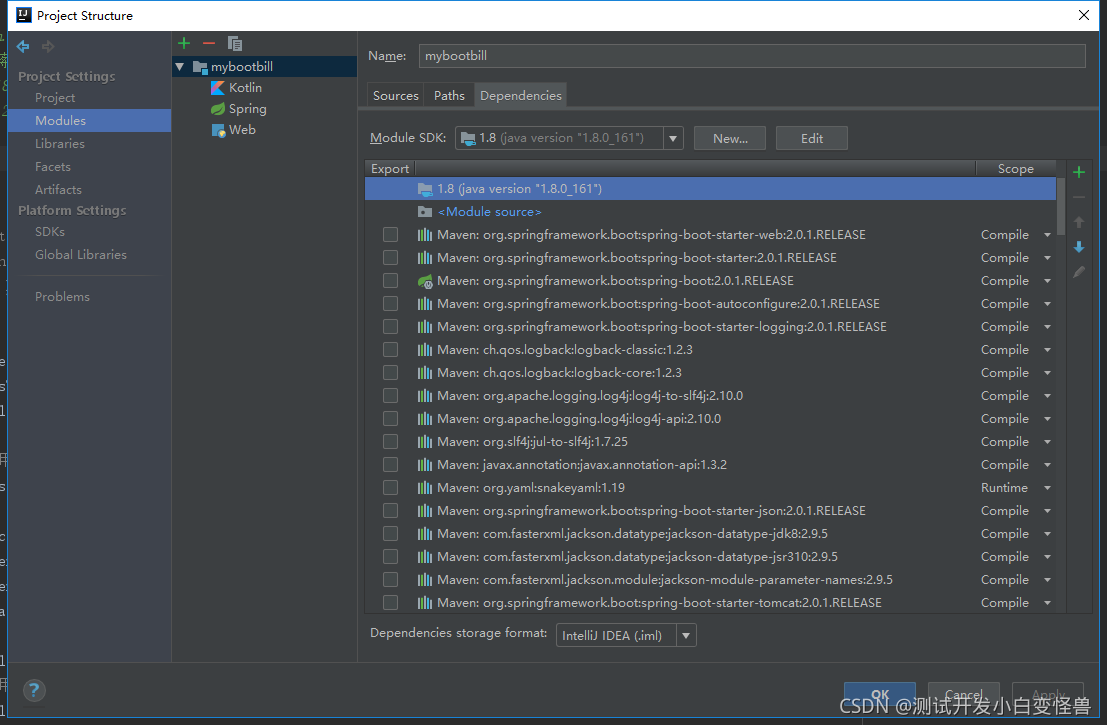
Task: Switch to the Paths tab
Action: pyautogui.click(x=449, y=95)
